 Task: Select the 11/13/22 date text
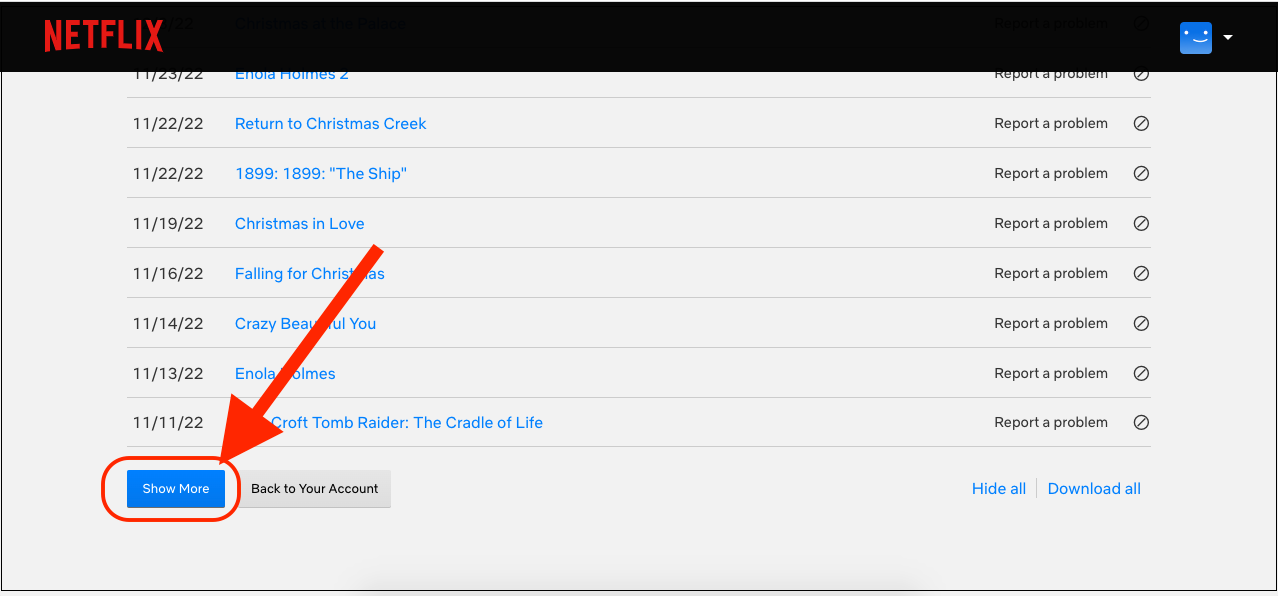click(x=168, y=374)
